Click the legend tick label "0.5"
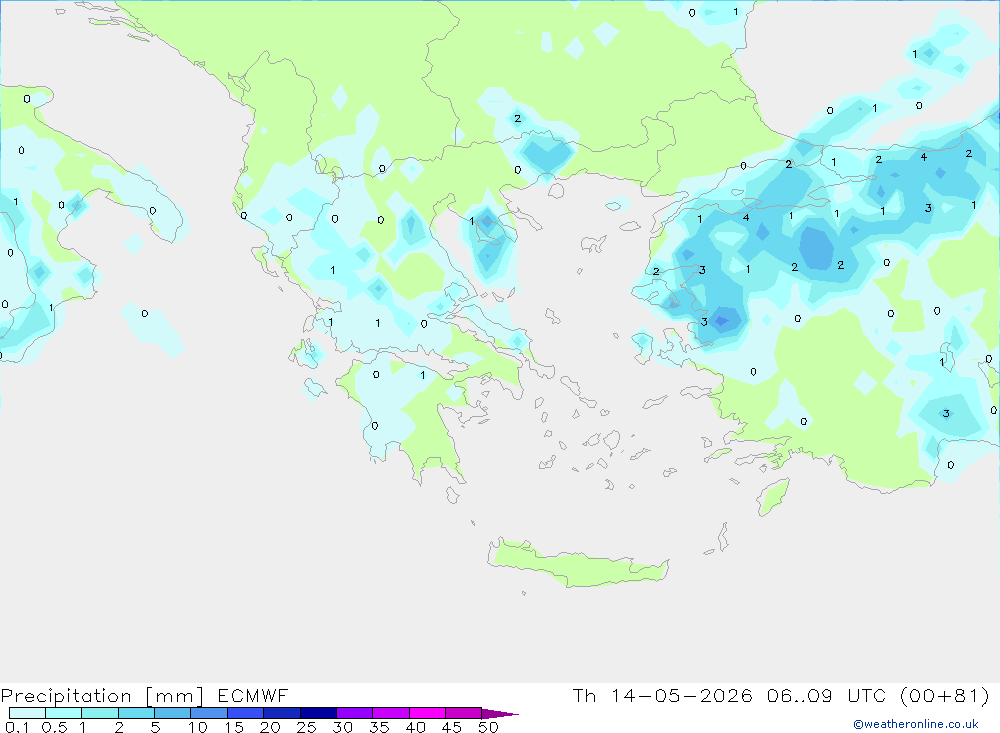1000x733 pixels. tap(54, 727)
